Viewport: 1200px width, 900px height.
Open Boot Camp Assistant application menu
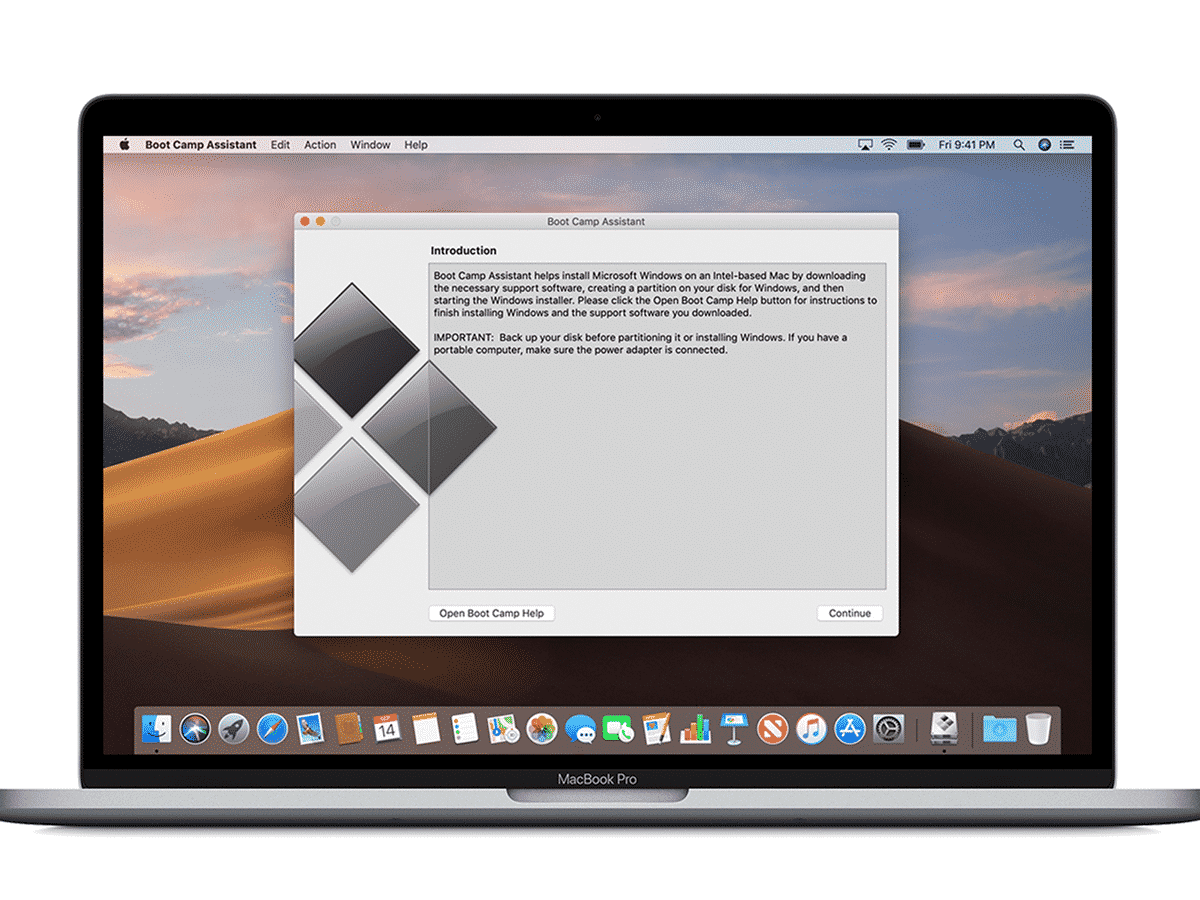(x=201, y=145)
